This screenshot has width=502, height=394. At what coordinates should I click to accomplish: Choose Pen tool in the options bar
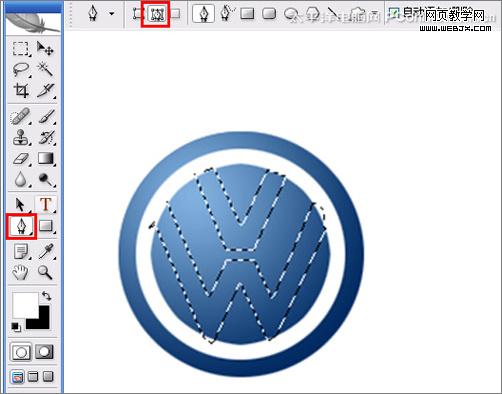pos(203,14)
